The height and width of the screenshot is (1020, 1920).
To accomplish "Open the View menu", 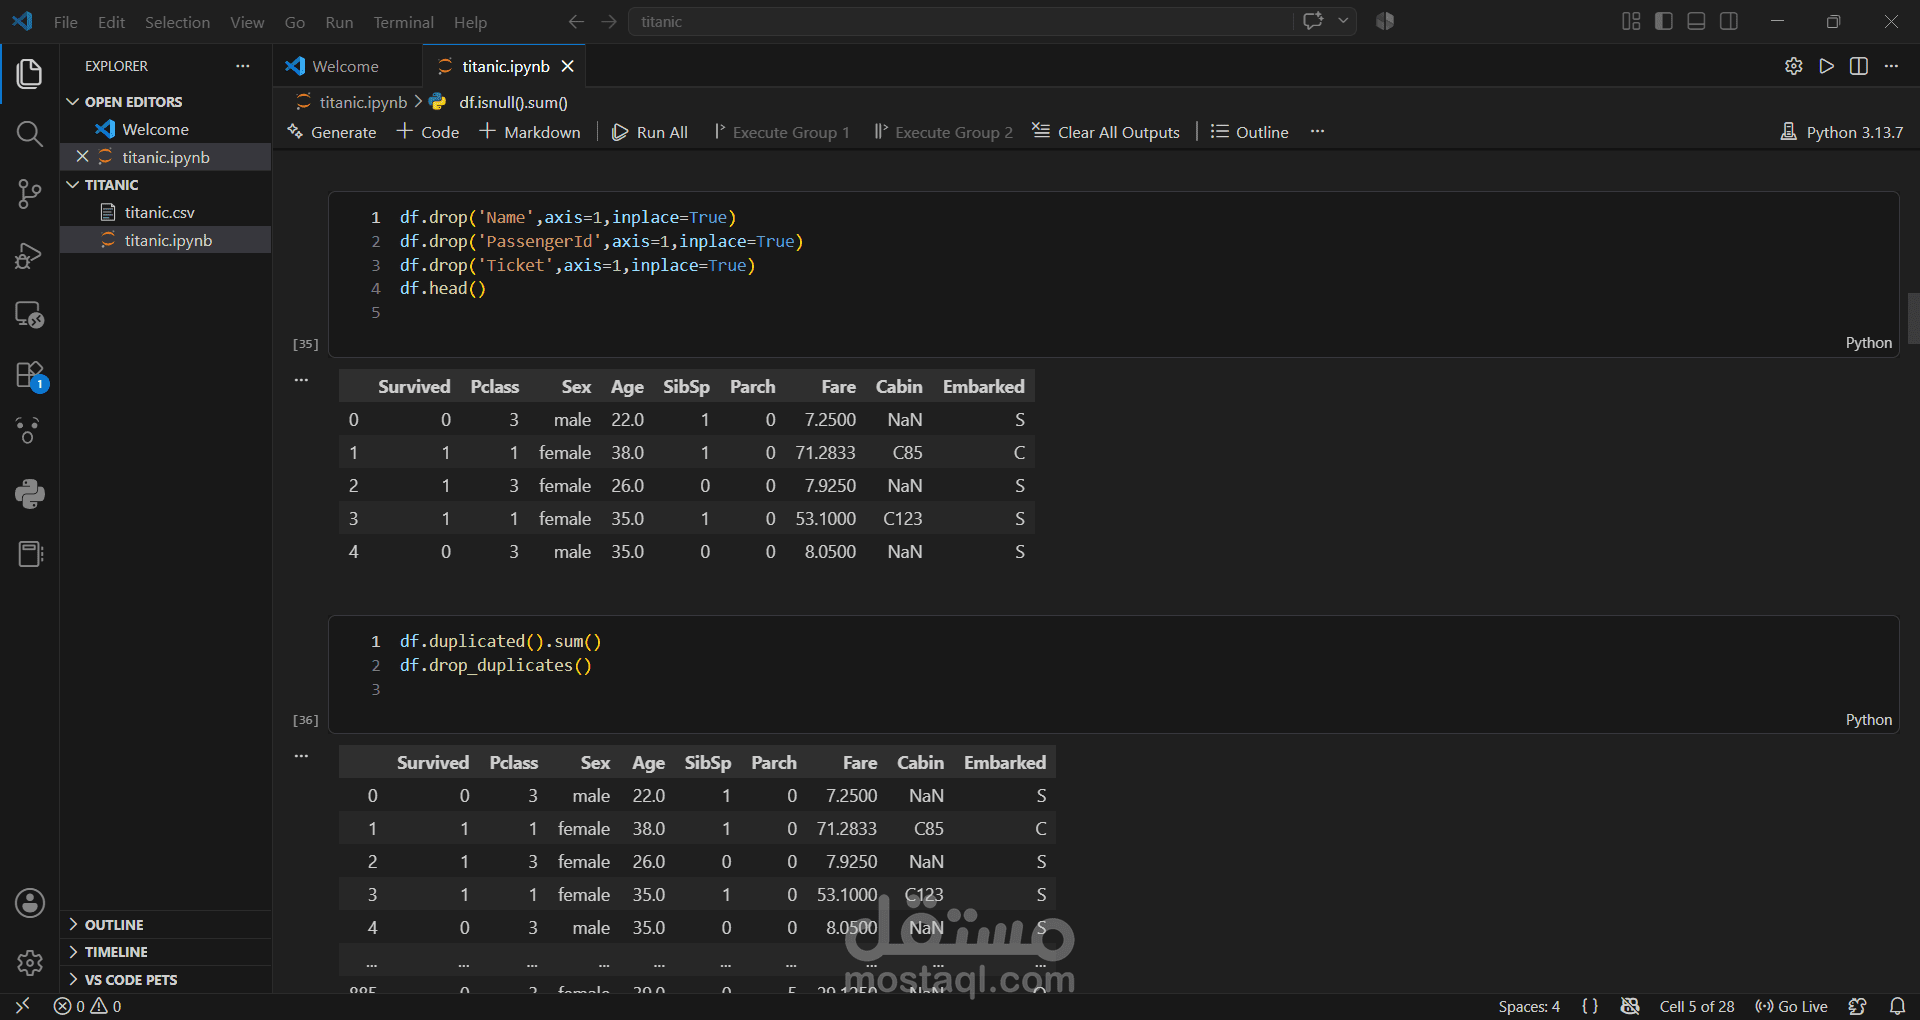I will [247, 22].
